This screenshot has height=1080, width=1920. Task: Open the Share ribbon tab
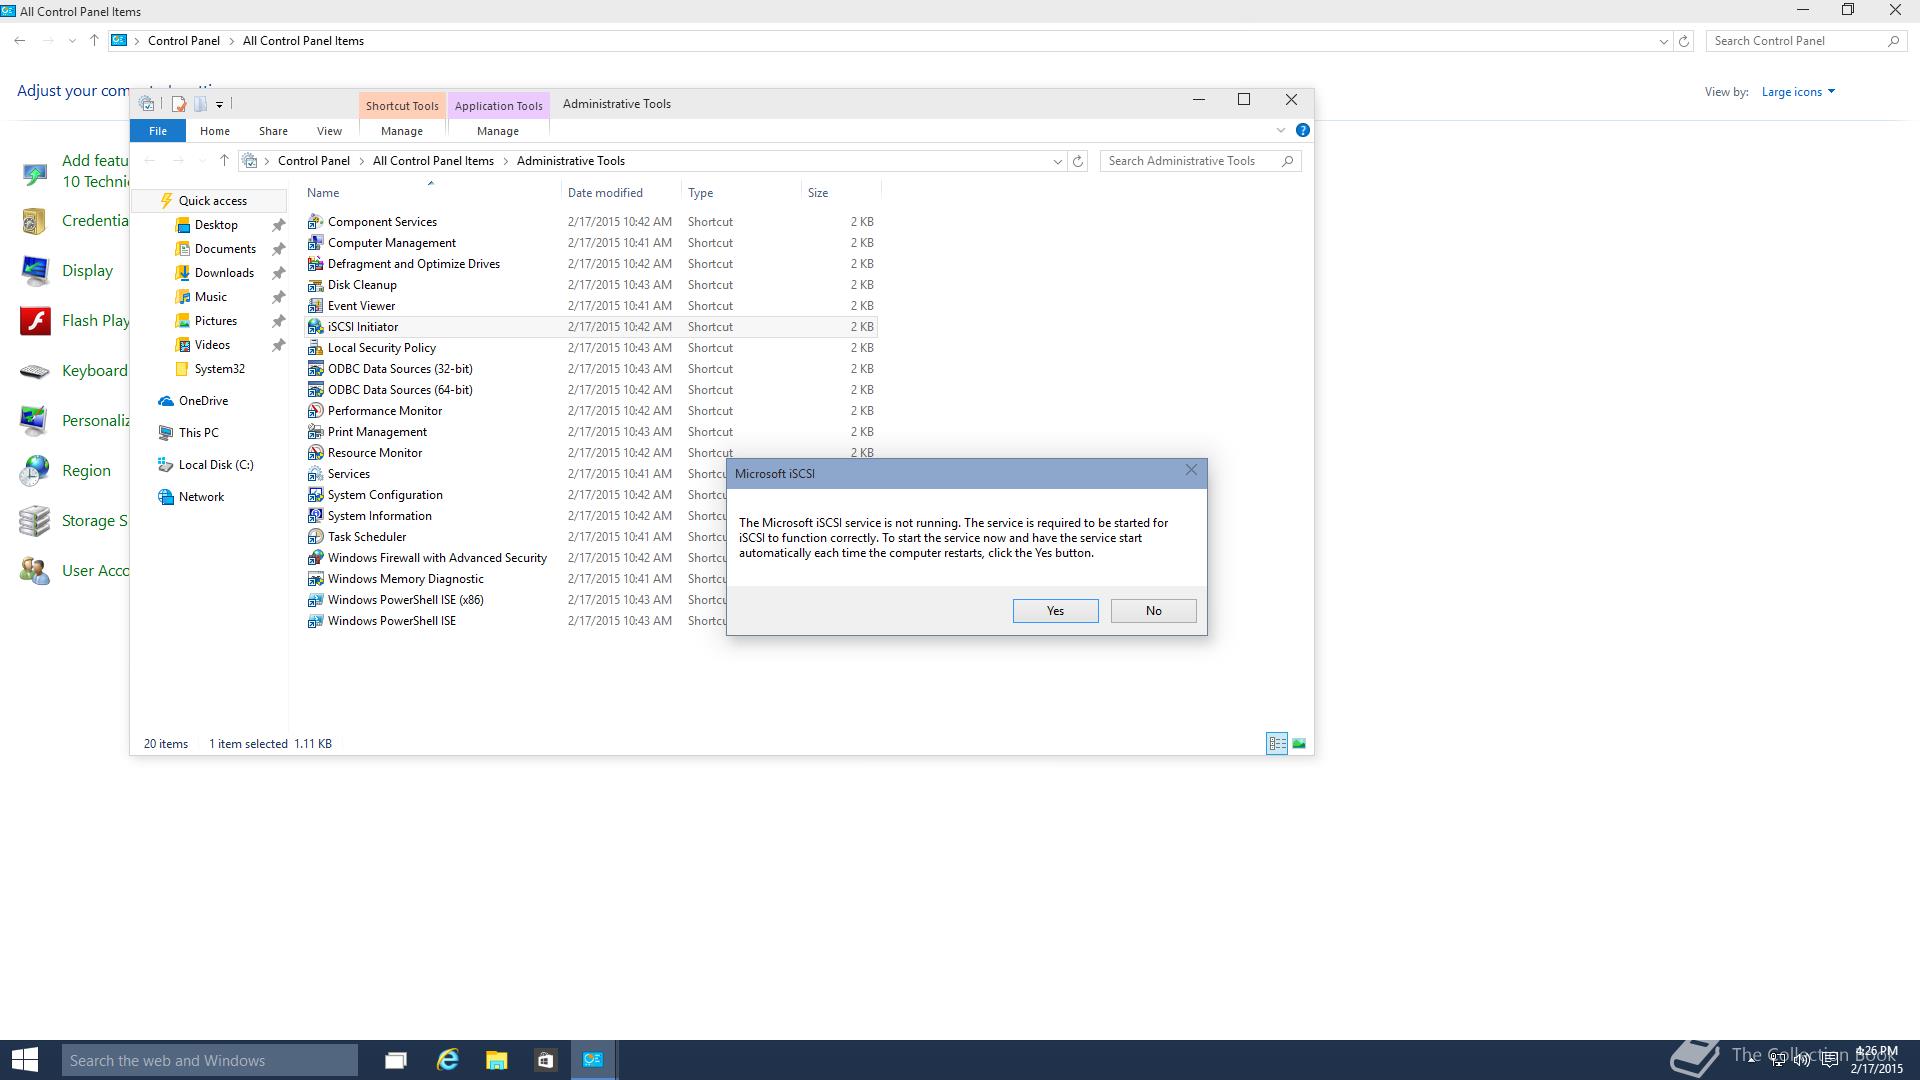point(273,131)
